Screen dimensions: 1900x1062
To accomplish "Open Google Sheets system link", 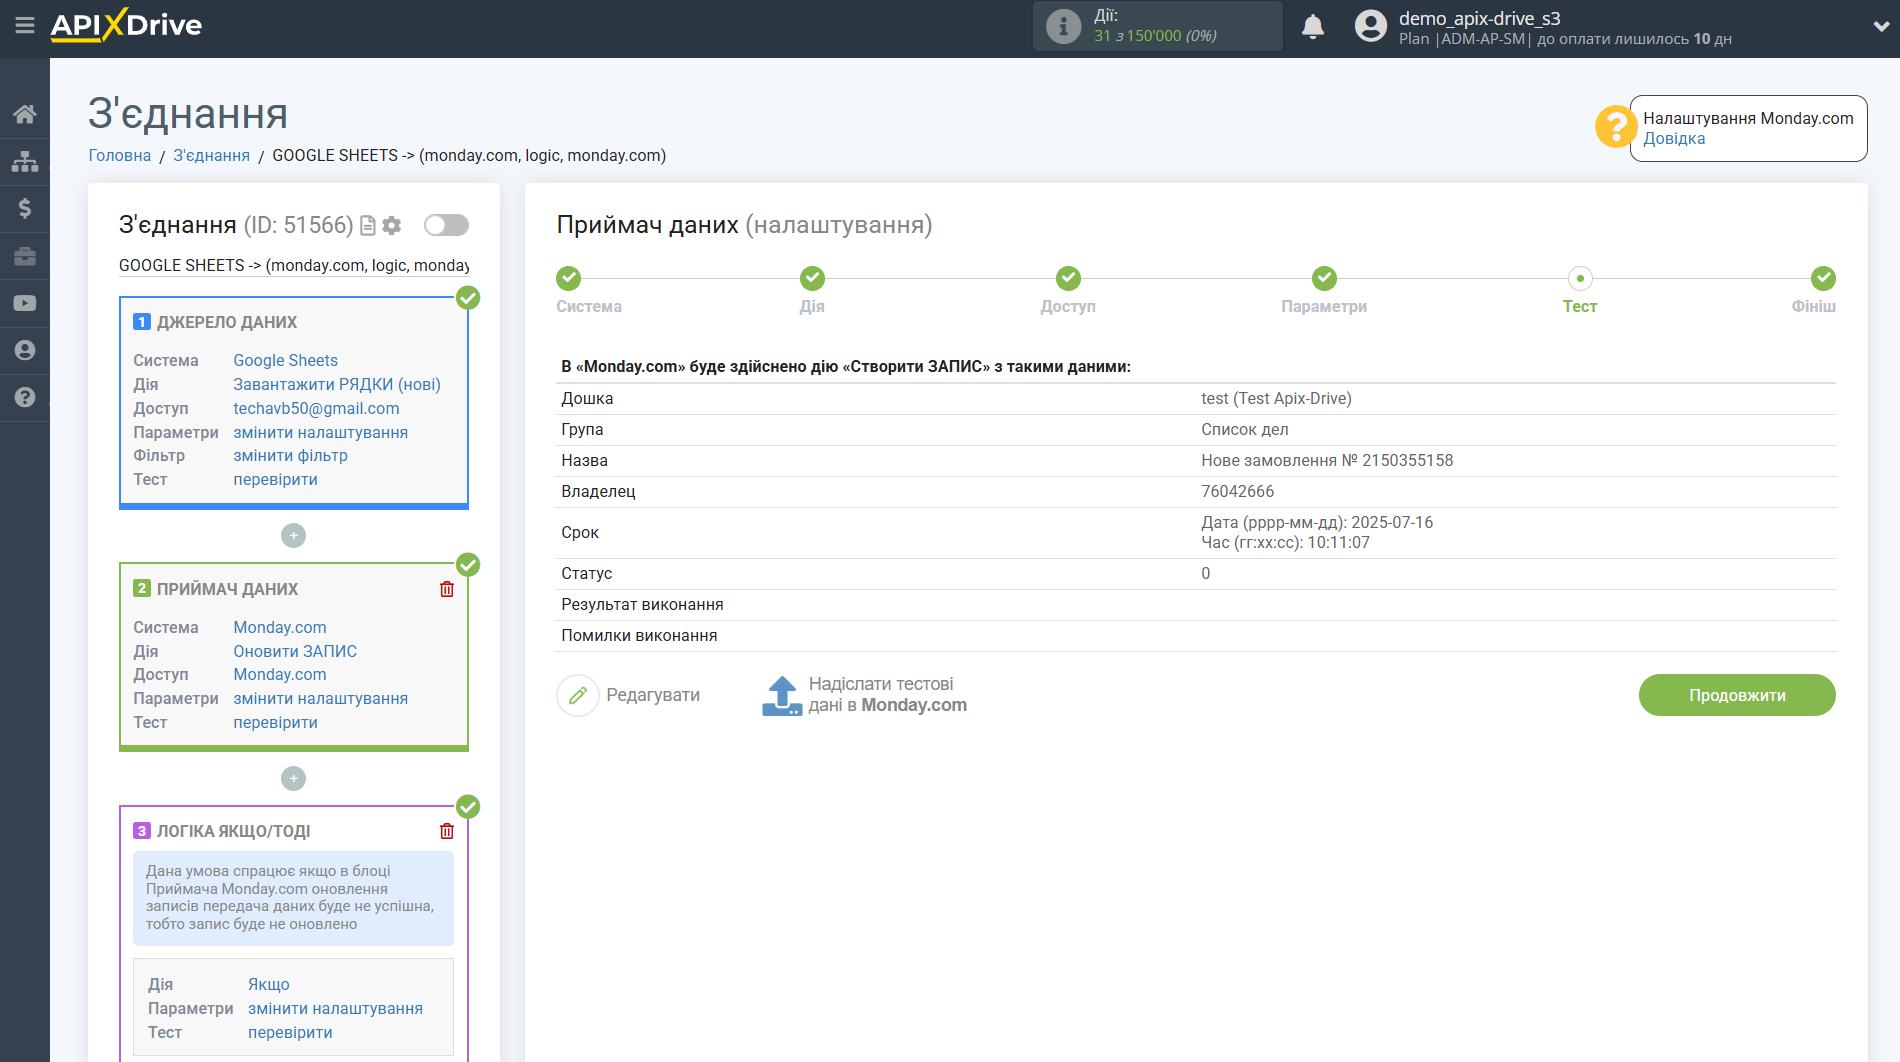I will (x=286, y=360).
